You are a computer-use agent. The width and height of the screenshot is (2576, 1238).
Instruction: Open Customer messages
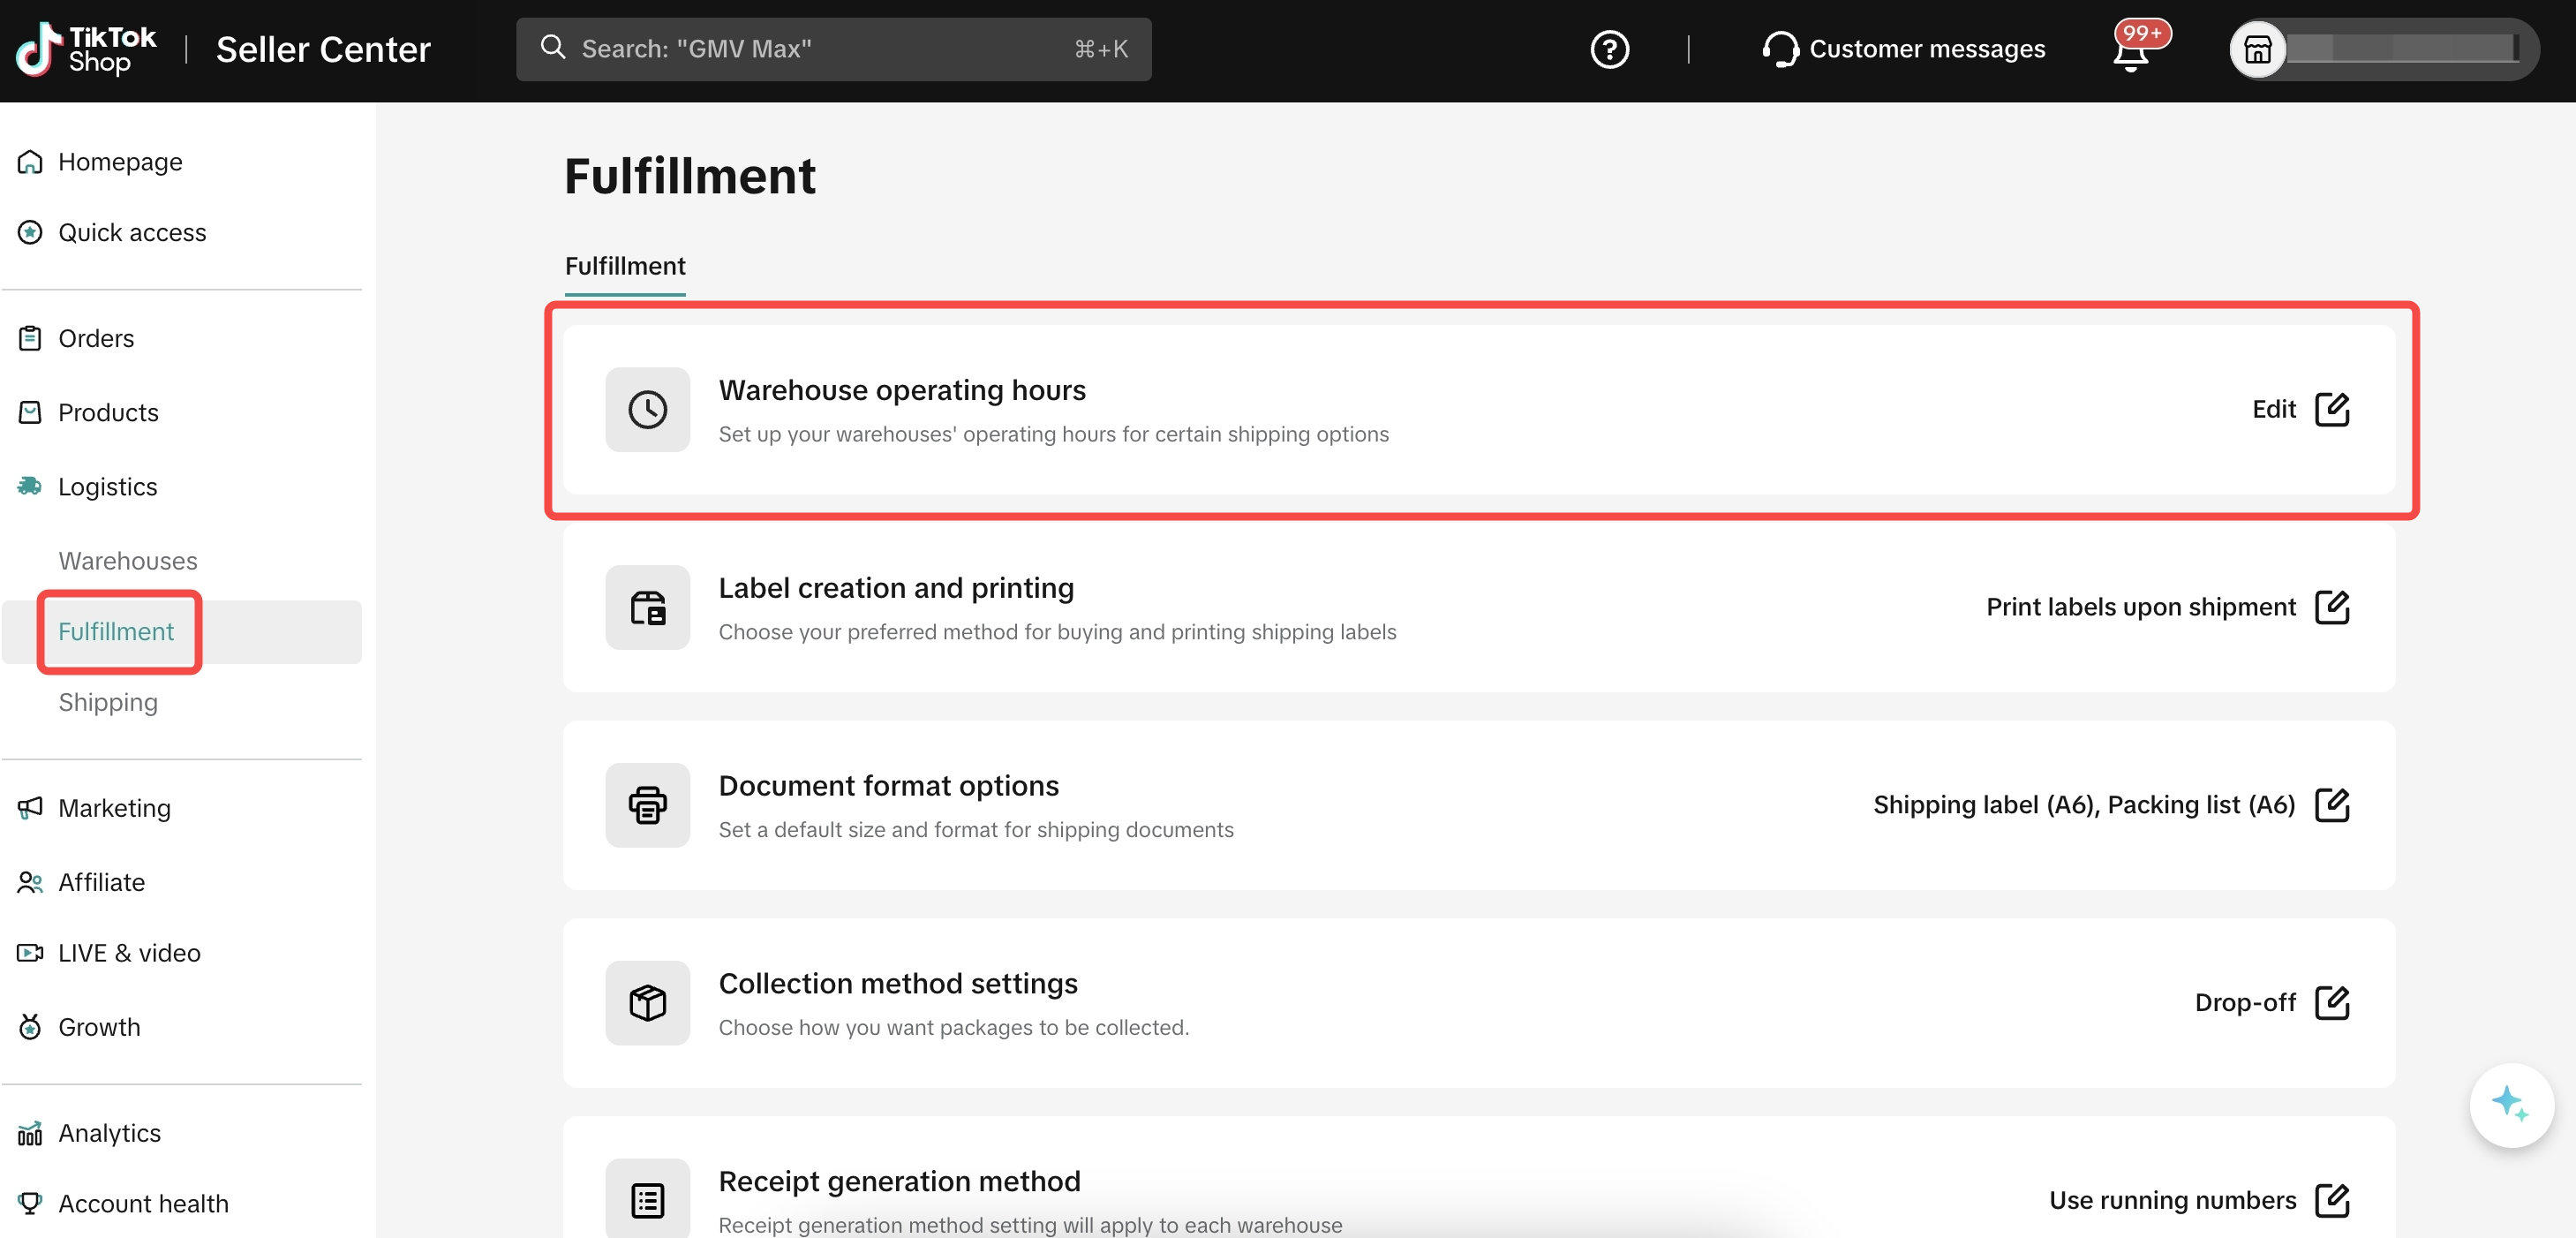tap(1903, 49)
